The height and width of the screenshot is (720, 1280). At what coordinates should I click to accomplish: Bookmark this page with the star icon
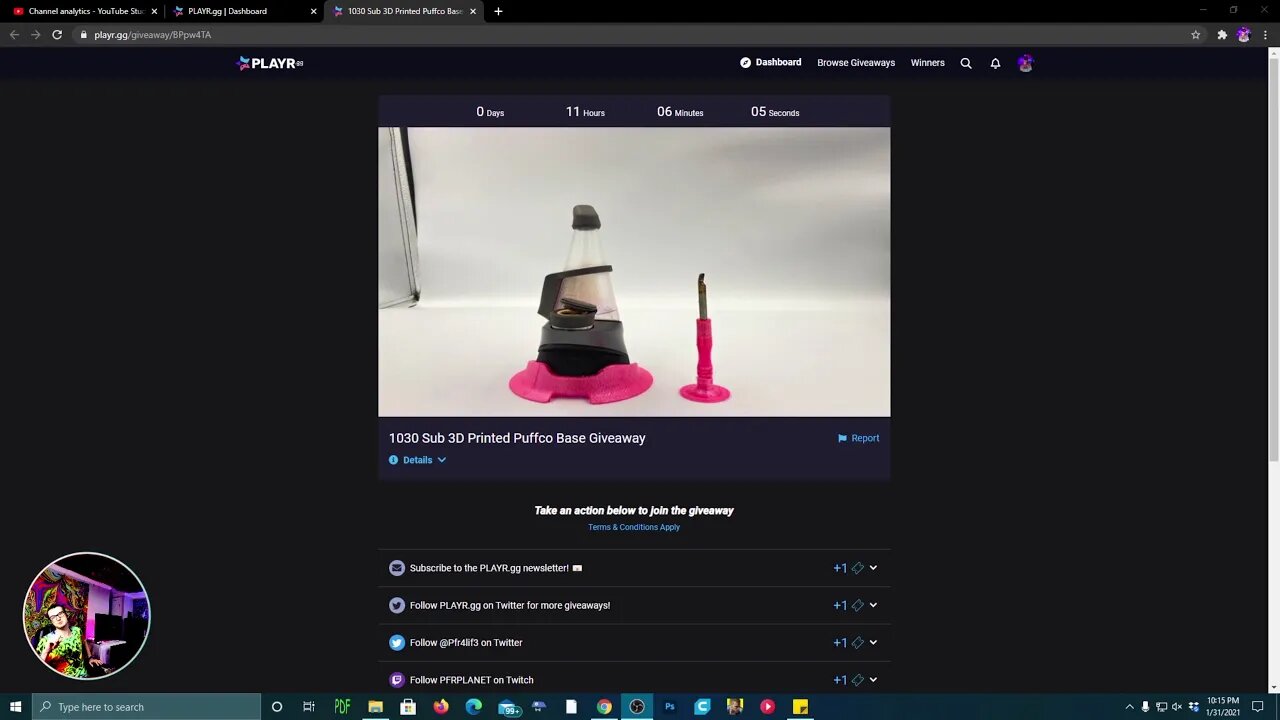[1195, 34]
